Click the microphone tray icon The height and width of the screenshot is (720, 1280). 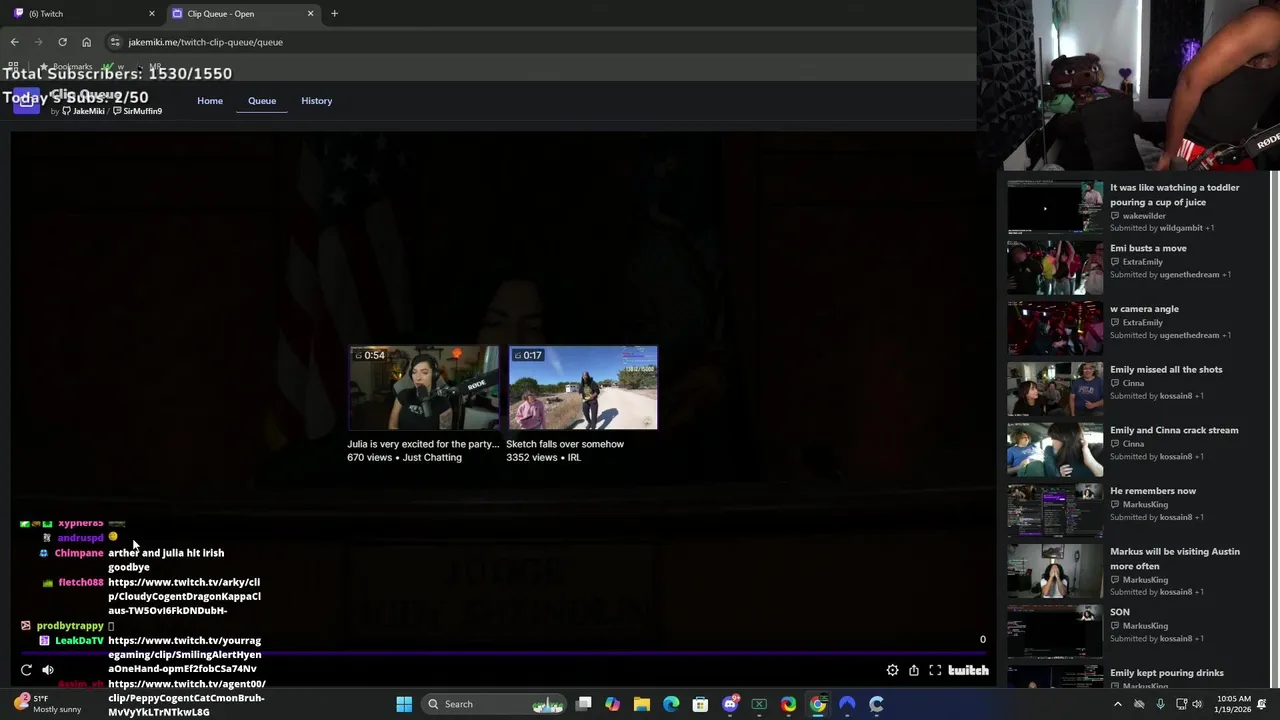tap(1160, 704)
